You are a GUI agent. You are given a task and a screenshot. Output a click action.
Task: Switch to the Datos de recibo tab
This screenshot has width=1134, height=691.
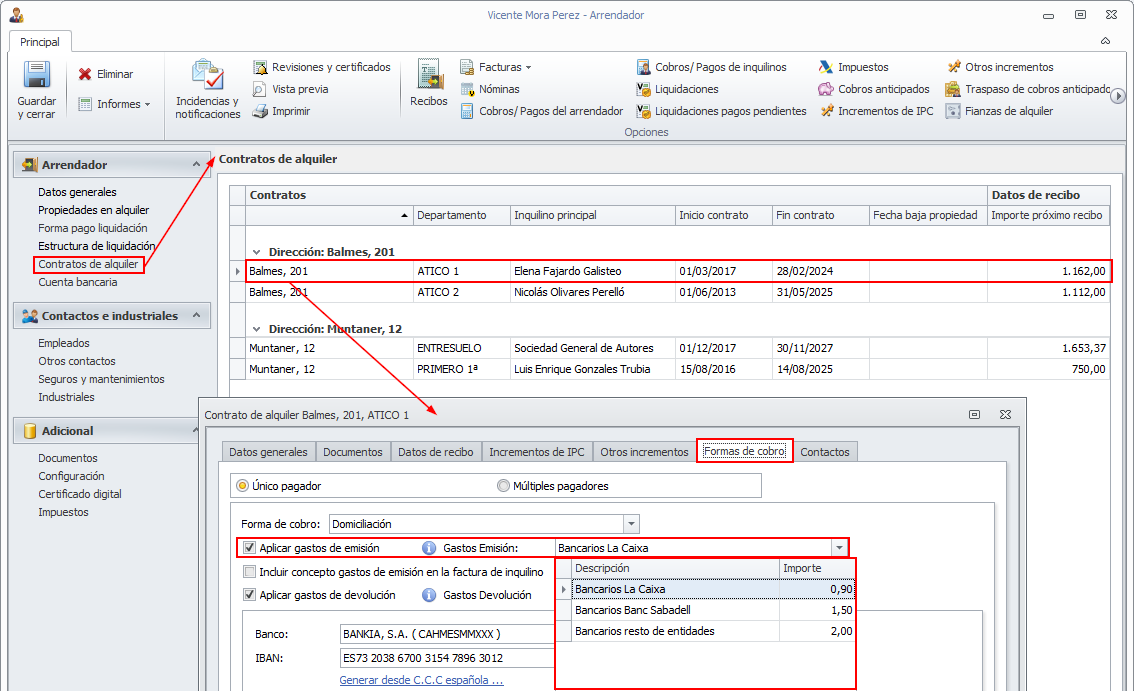pos(435,452)
